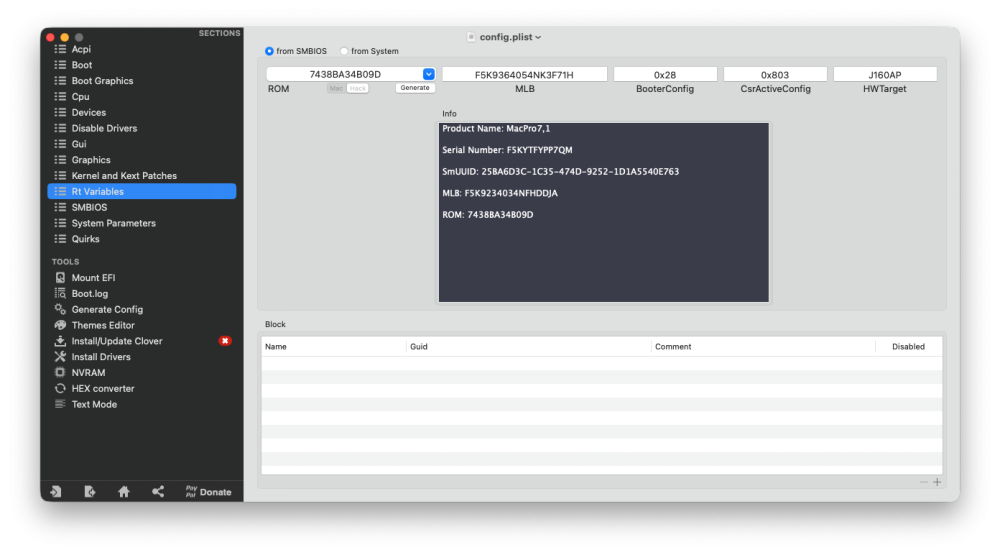Image resolution: width=1000 pixels, height=555 pixels.
Task: Click the BooterConfig field
Action: click(665, 75)
